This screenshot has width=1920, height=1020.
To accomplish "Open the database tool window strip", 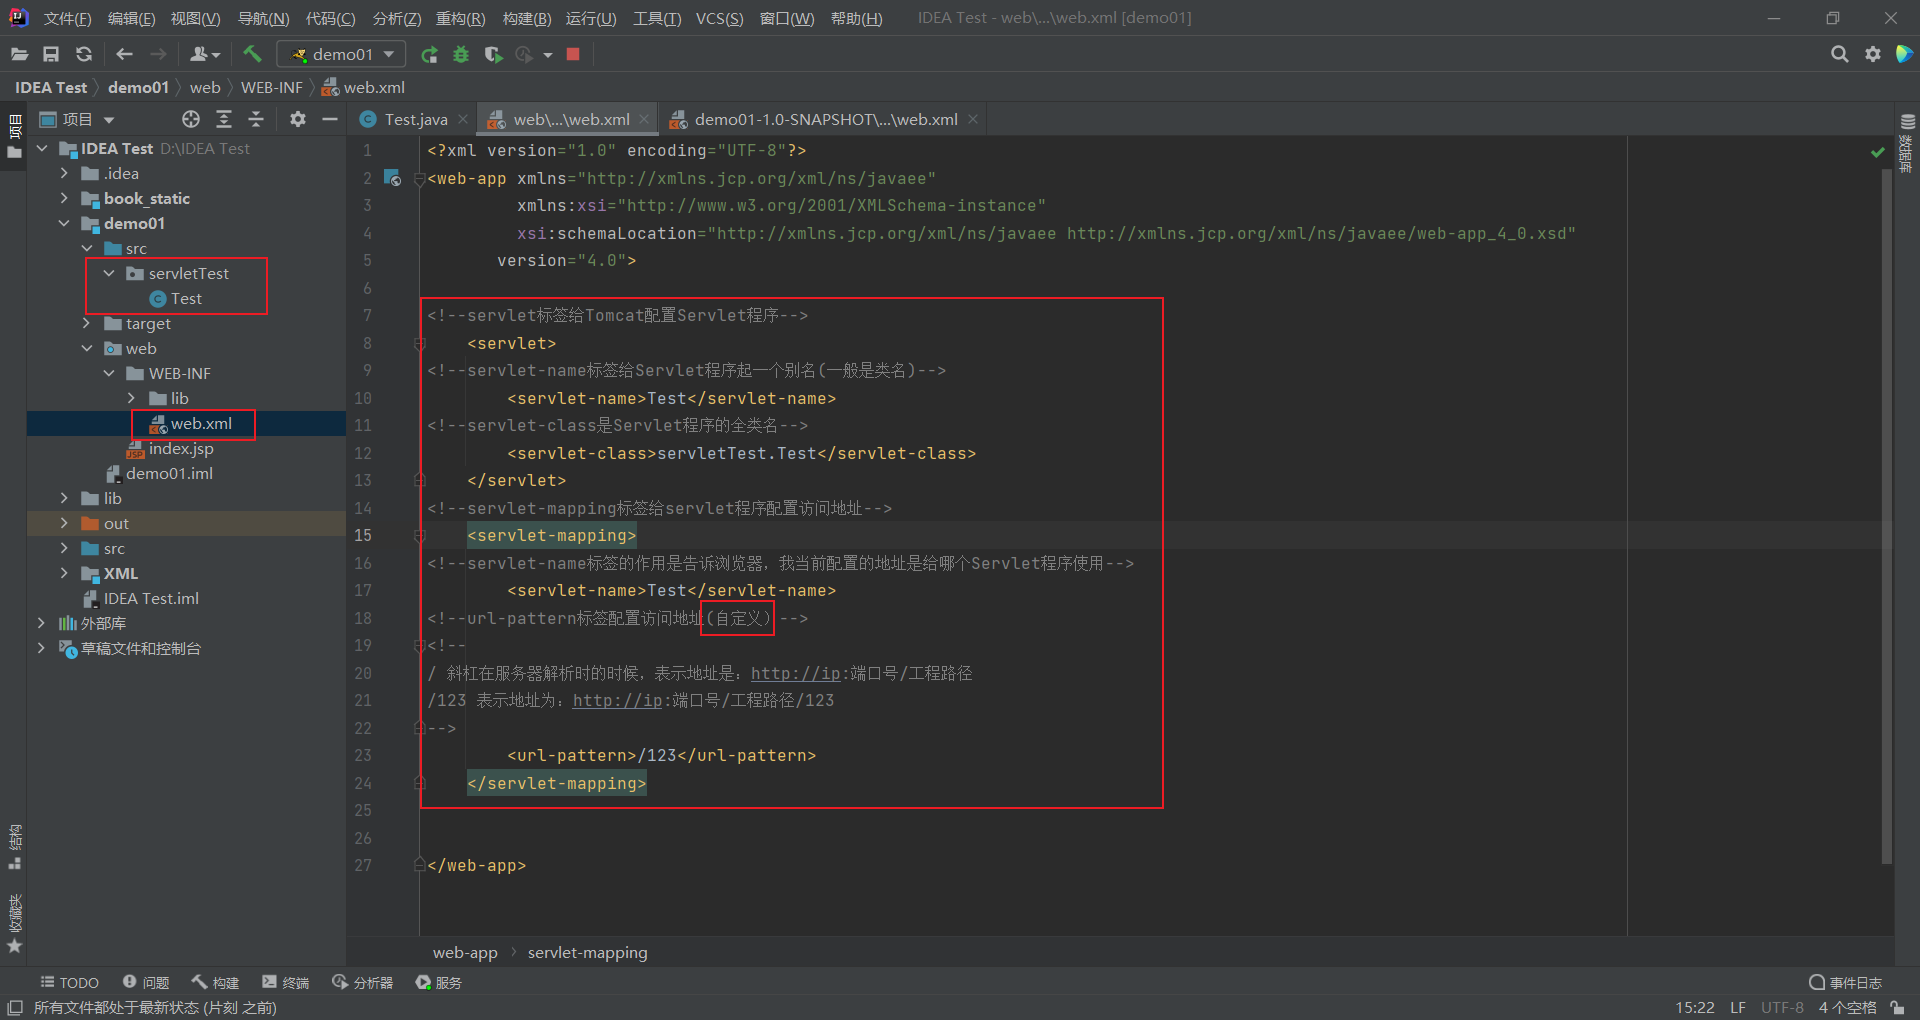I will pyautogui.click(x=1907, y=143).
